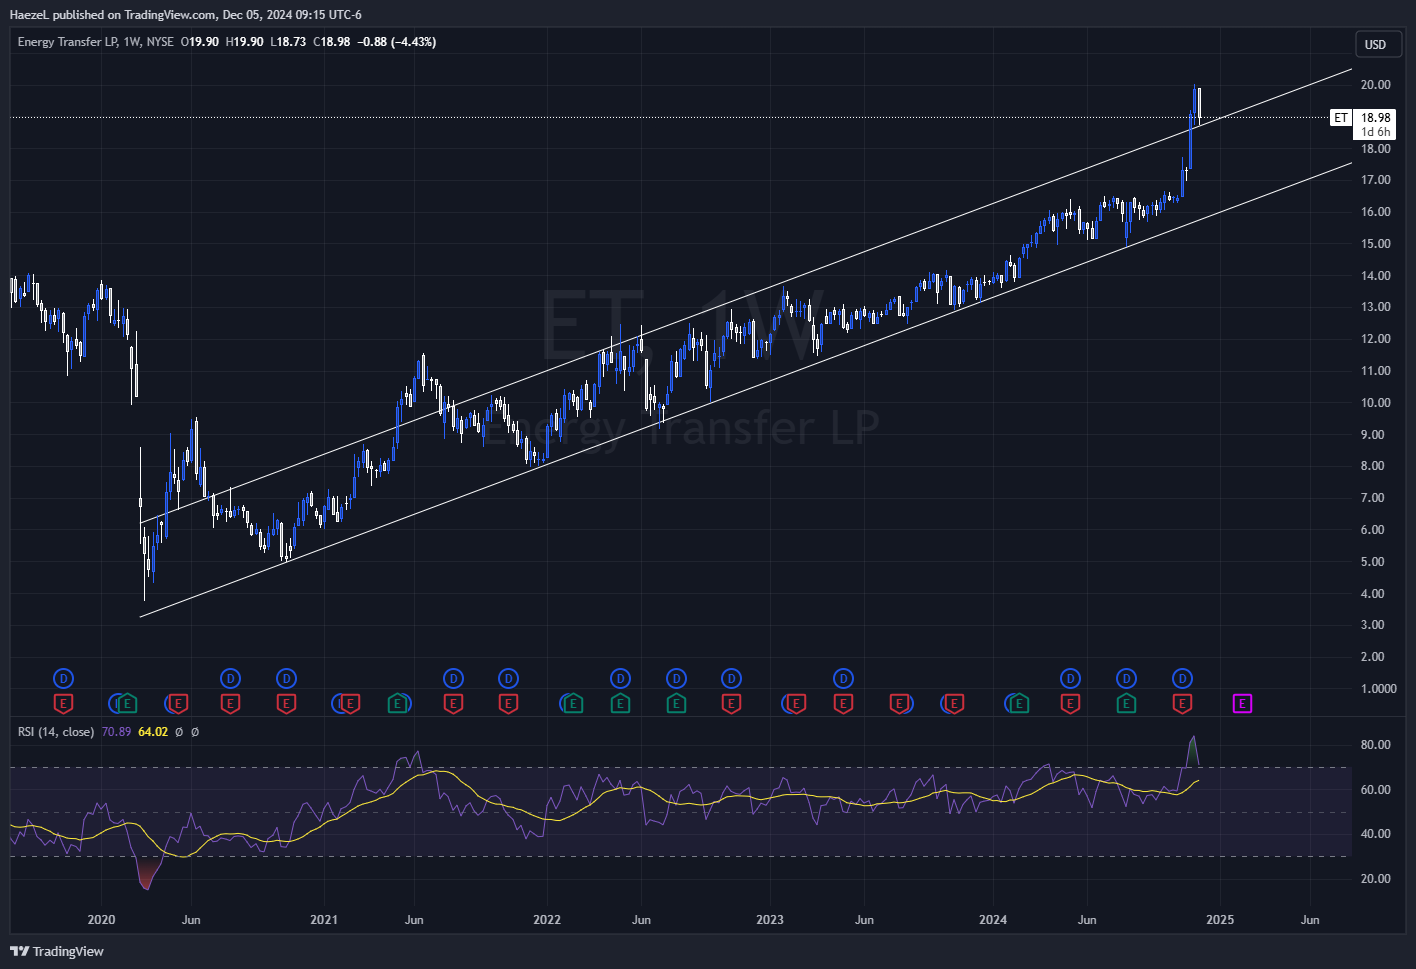Click the rightmost blue D dividend marker
1416x969 pixels.
(x=1182, y=679)
